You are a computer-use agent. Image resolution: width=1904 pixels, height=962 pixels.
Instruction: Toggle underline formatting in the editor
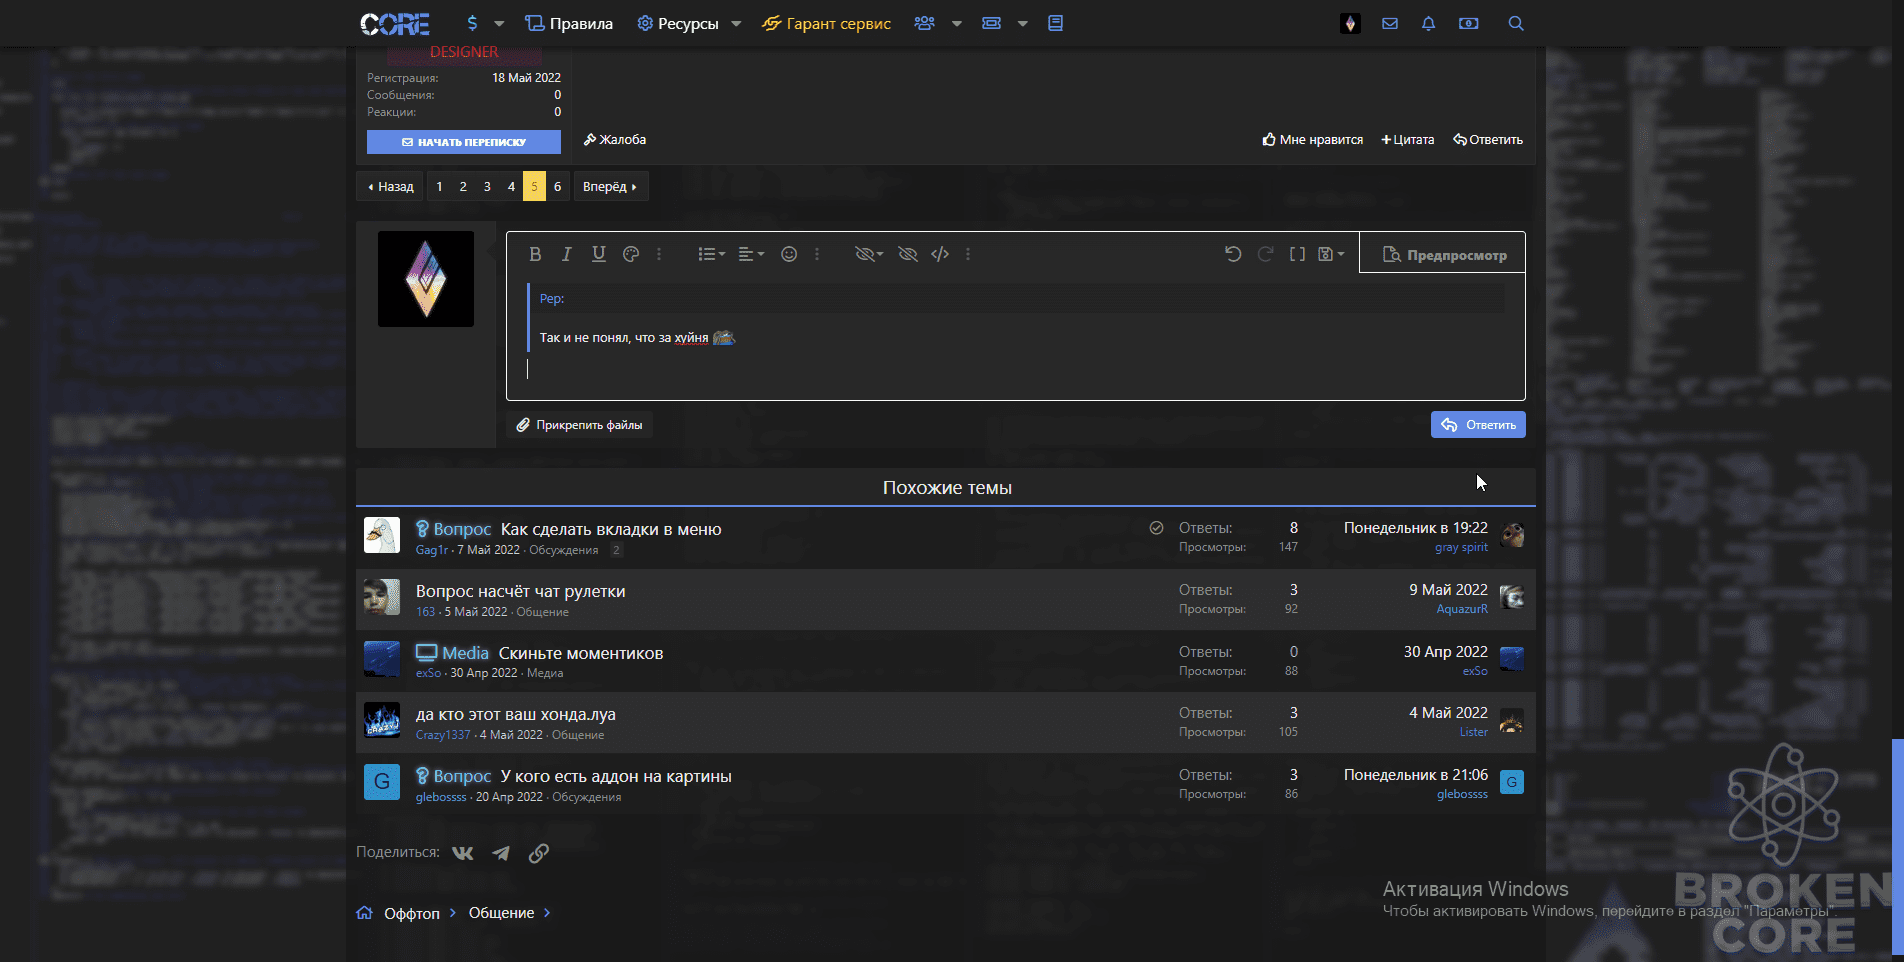click(x=598, y=254)
